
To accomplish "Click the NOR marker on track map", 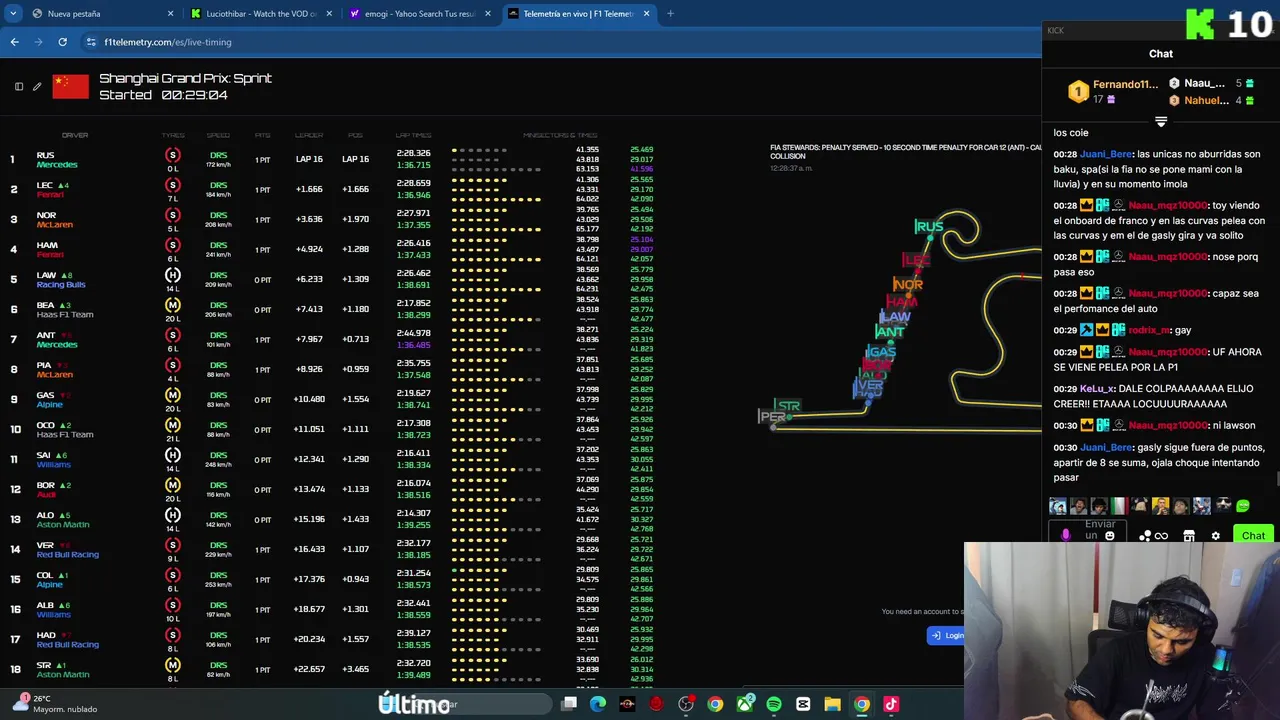I will pos(908,284).
